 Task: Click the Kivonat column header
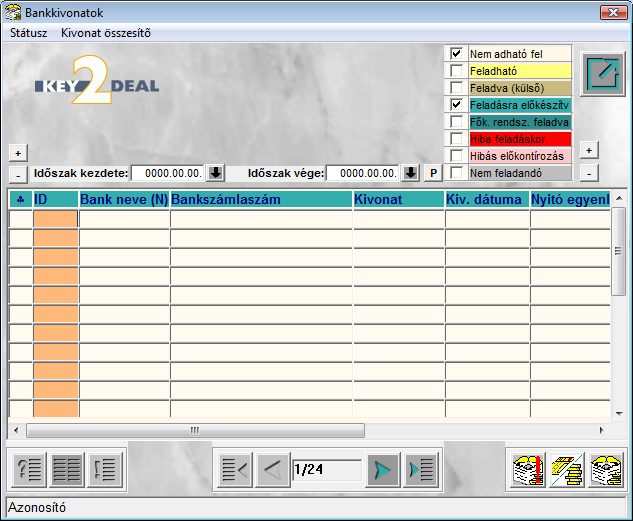(399, 199)
